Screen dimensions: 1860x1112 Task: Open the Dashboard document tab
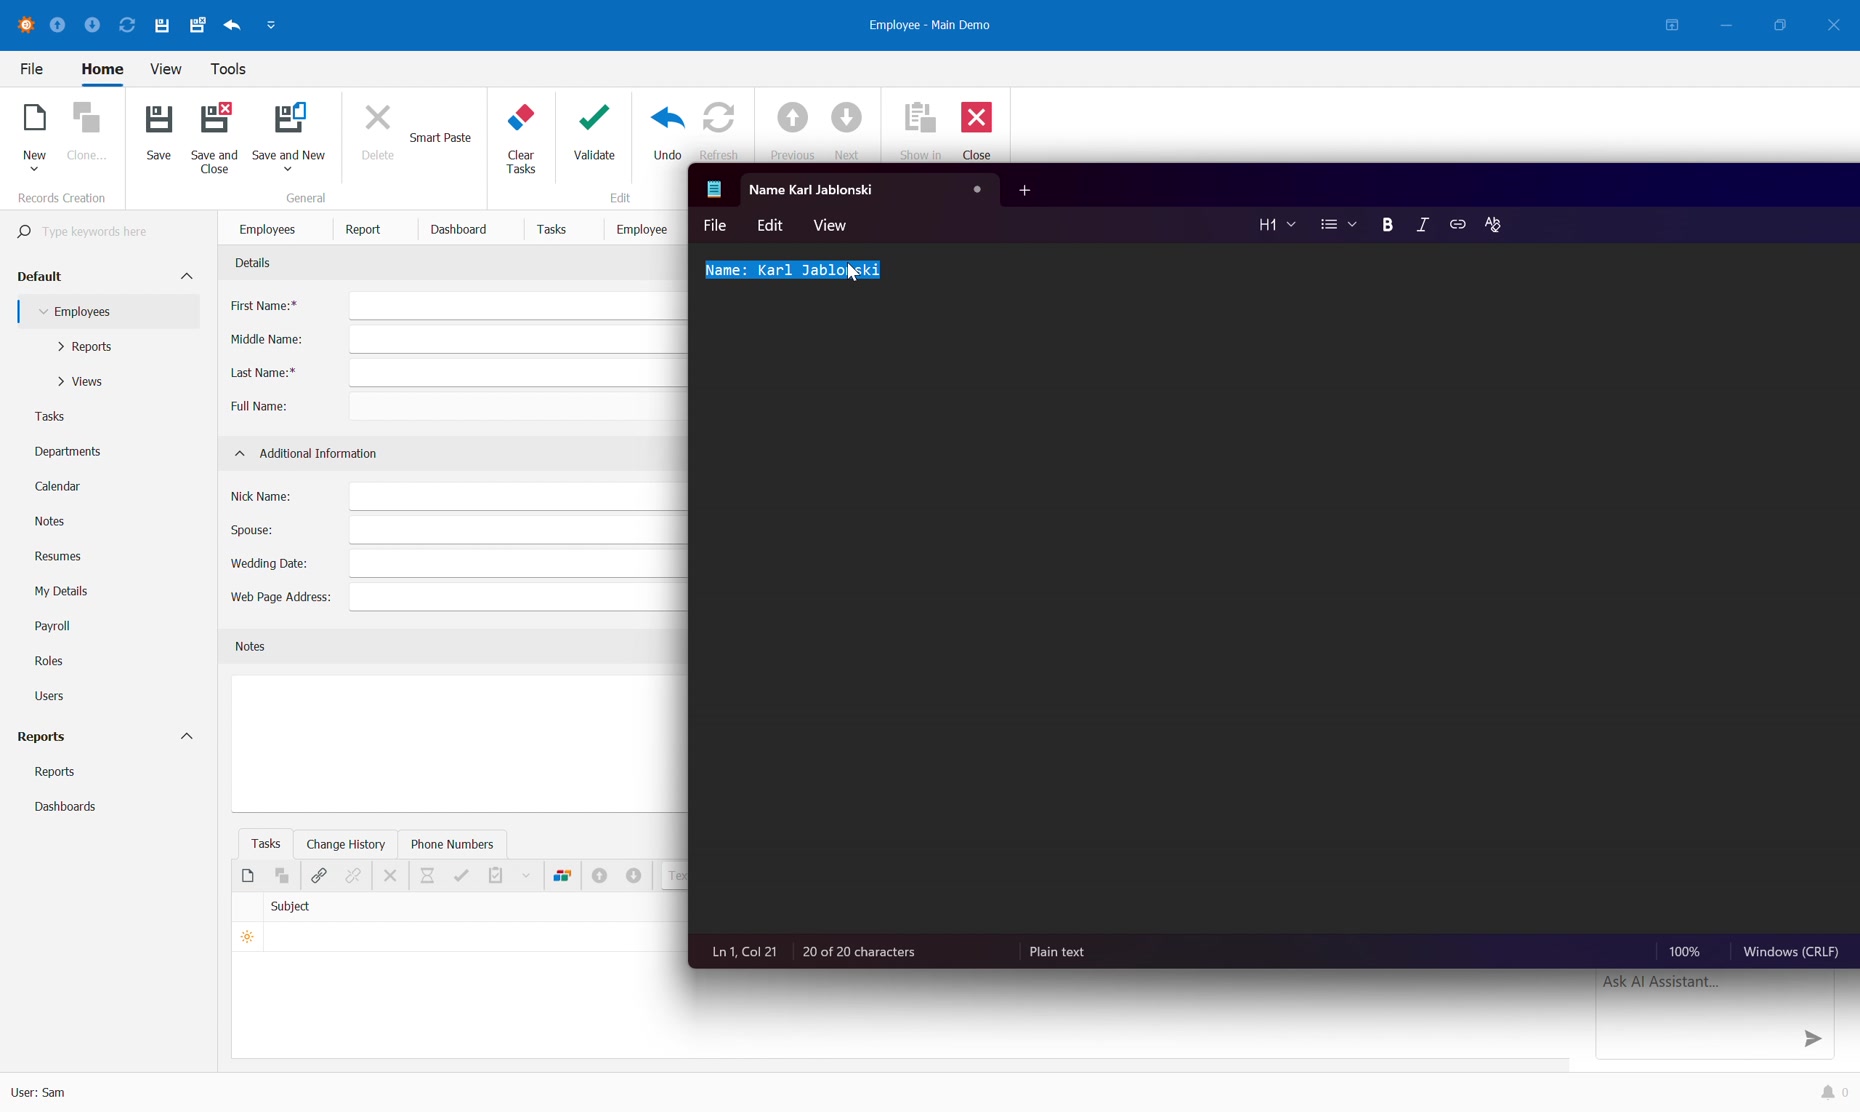(x=459, y=230)
